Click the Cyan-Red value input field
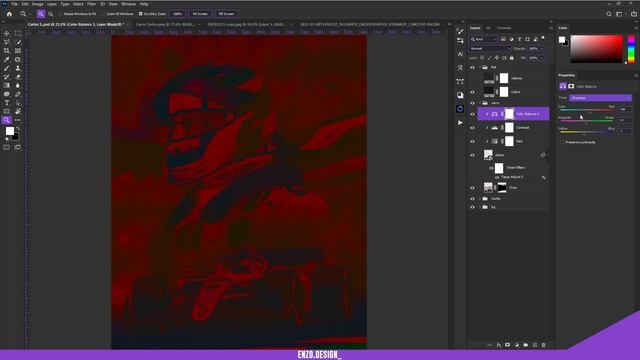The image size is (640, 360). [624, 109]
